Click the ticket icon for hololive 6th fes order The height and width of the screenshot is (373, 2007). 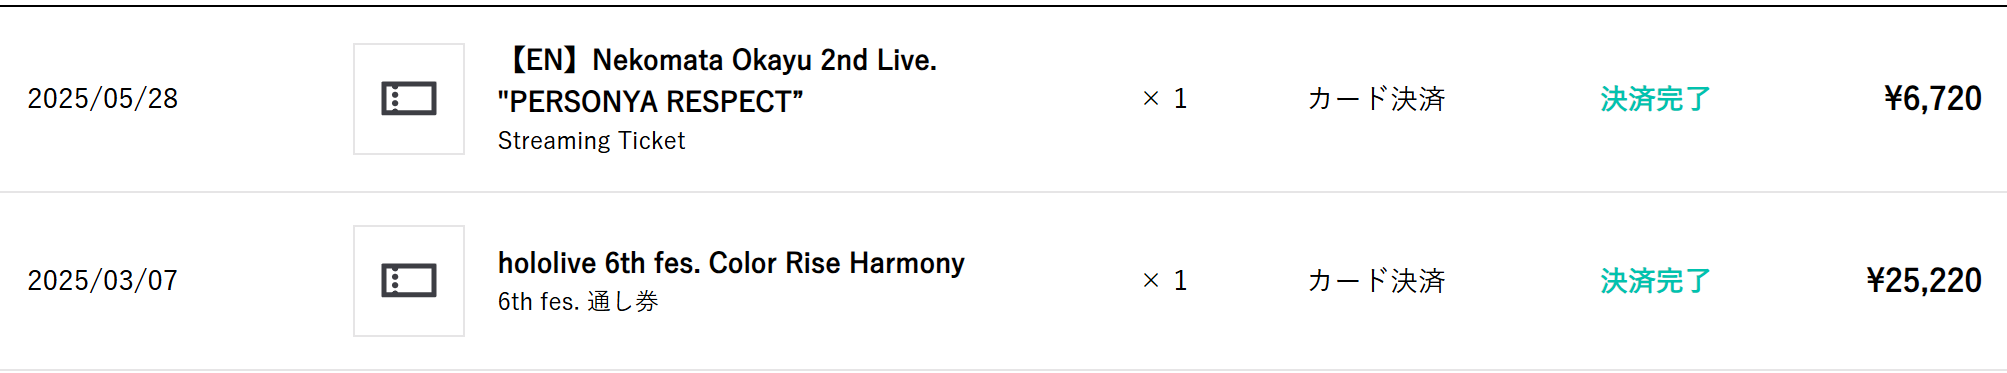409,281
